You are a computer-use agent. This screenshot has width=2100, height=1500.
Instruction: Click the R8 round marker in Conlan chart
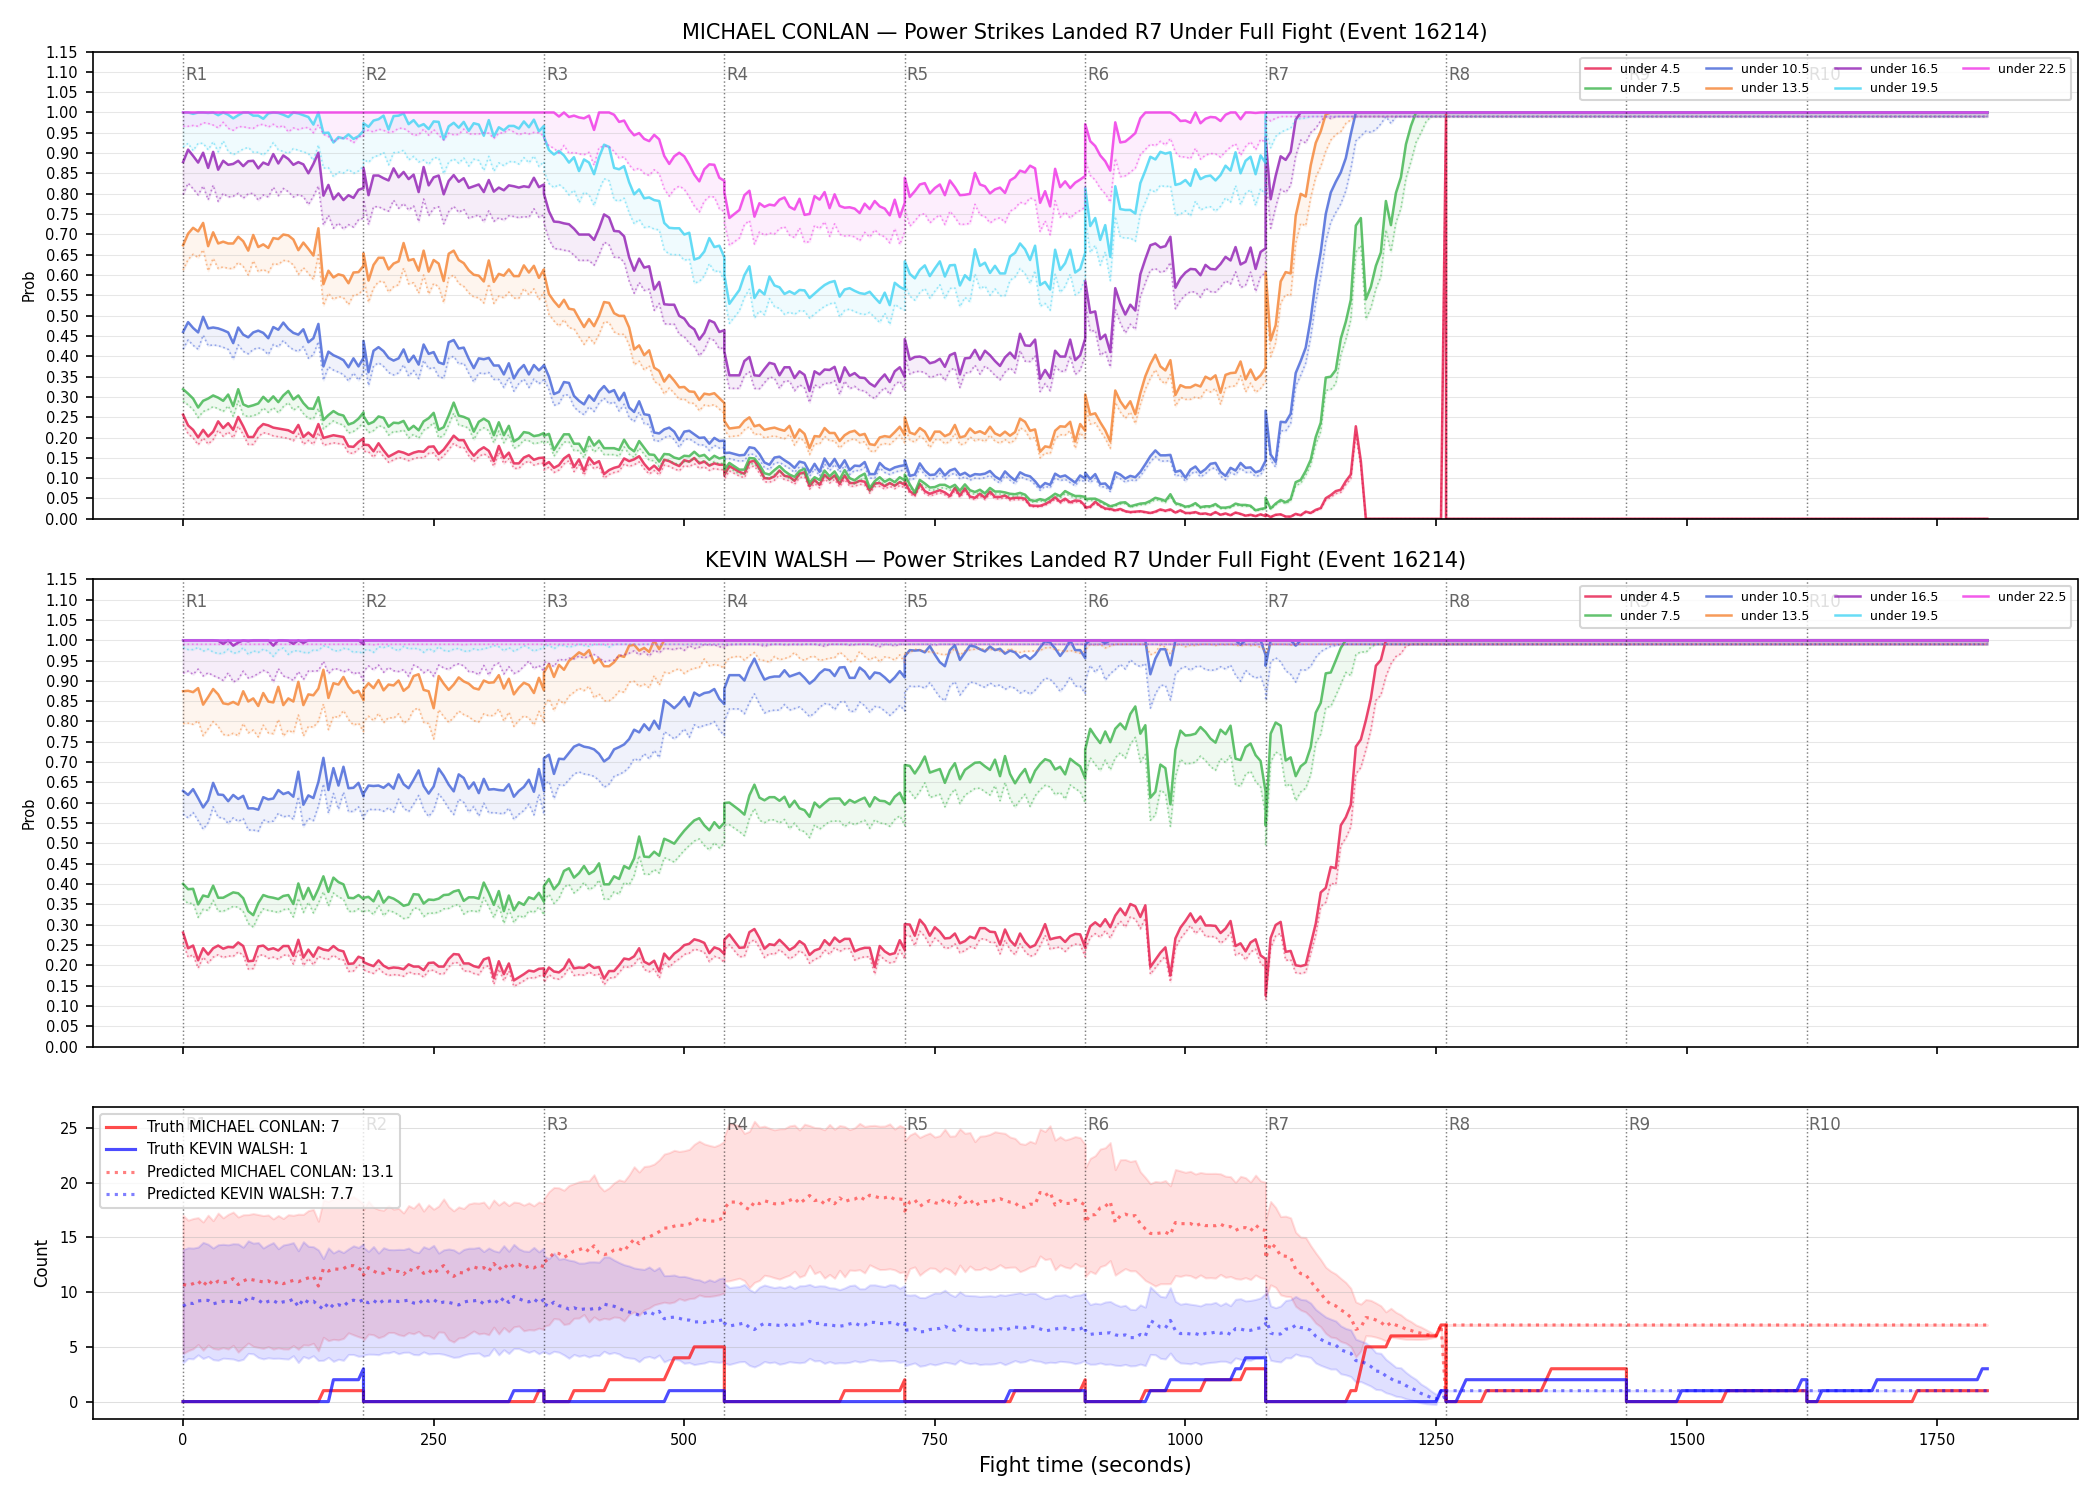pyautogui.click(x=1459, y=74)
